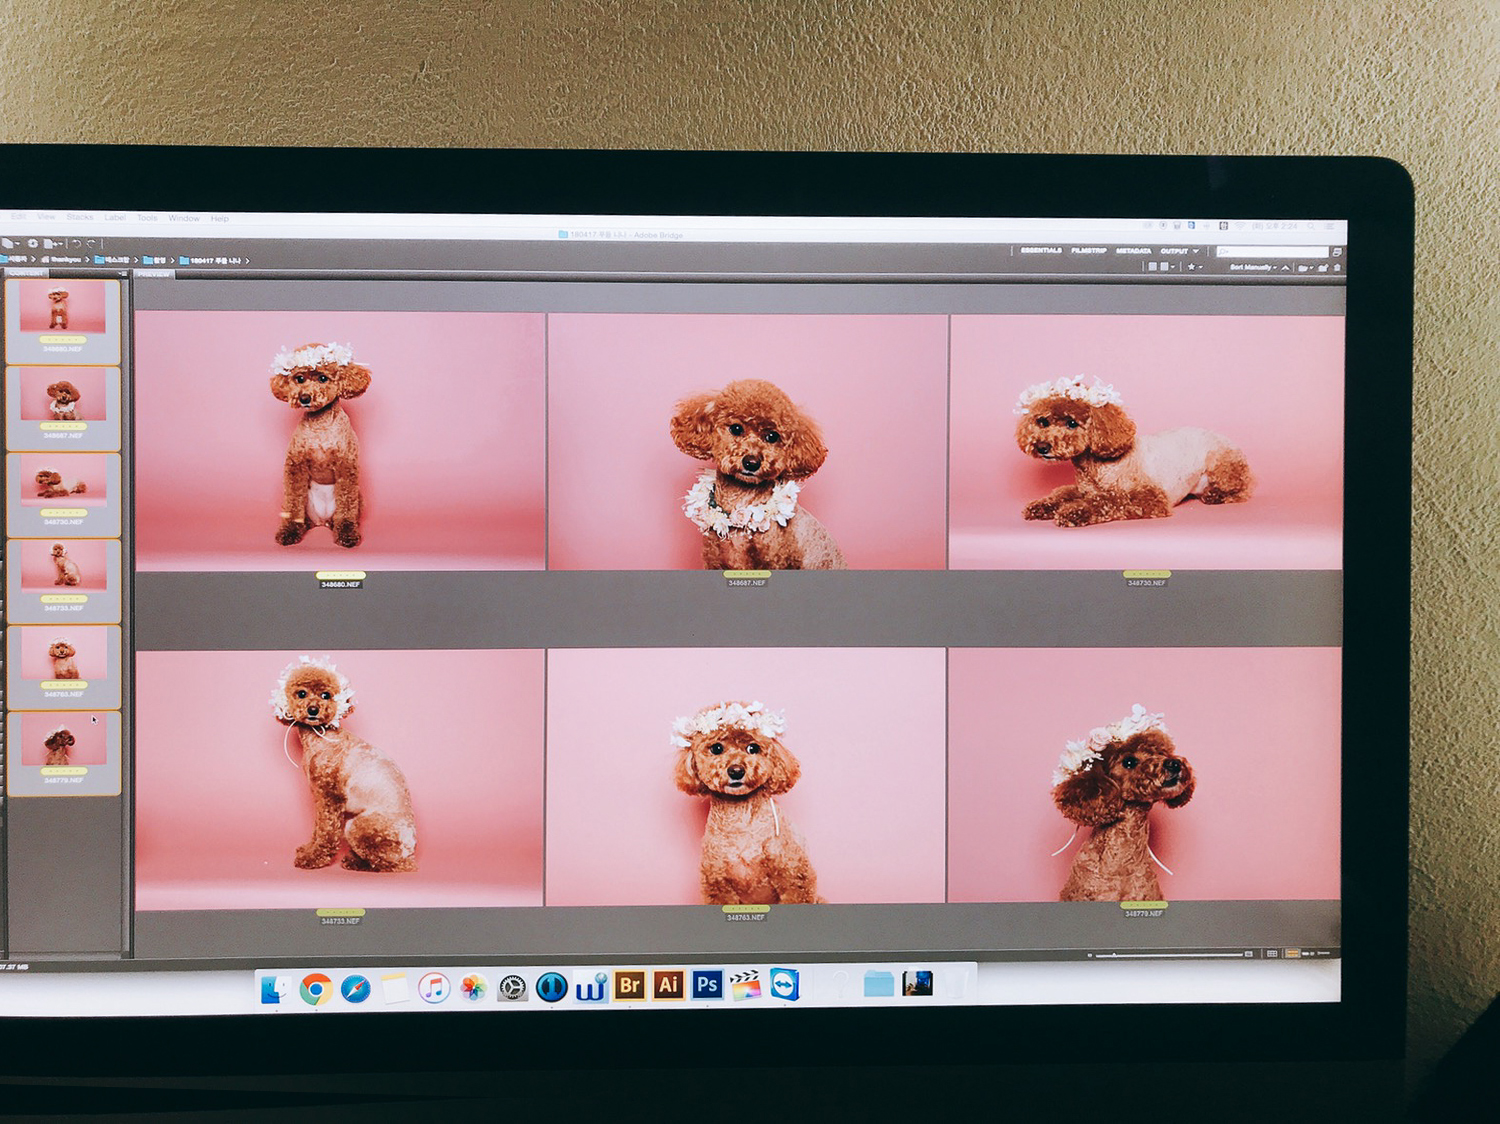Select thumbnail 348763.NEF in Content panel
Image resolution: width=1500 pixels, height=1124 pixels.
[62, 667]
